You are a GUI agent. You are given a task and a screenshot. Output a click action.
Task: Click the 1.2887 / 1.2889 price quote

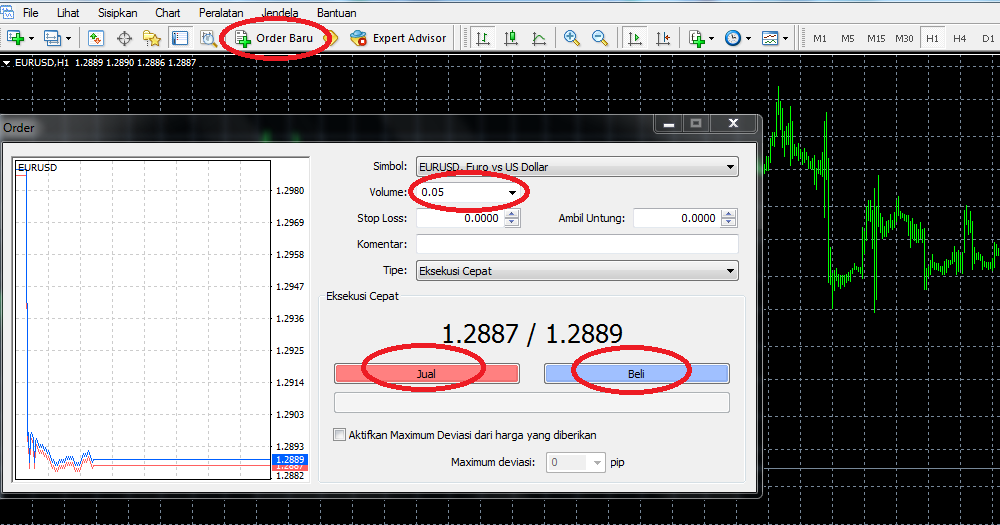(532, 334)
